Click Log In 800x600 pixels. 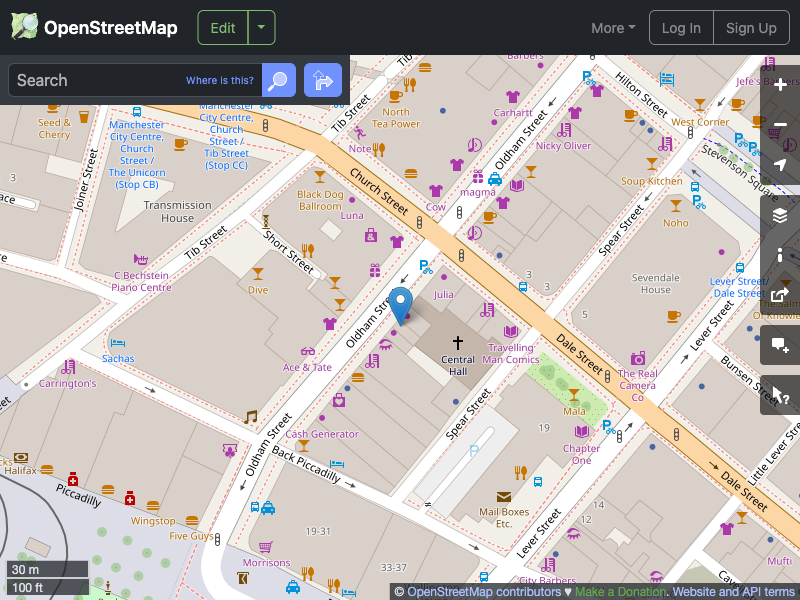click(681, 28)
